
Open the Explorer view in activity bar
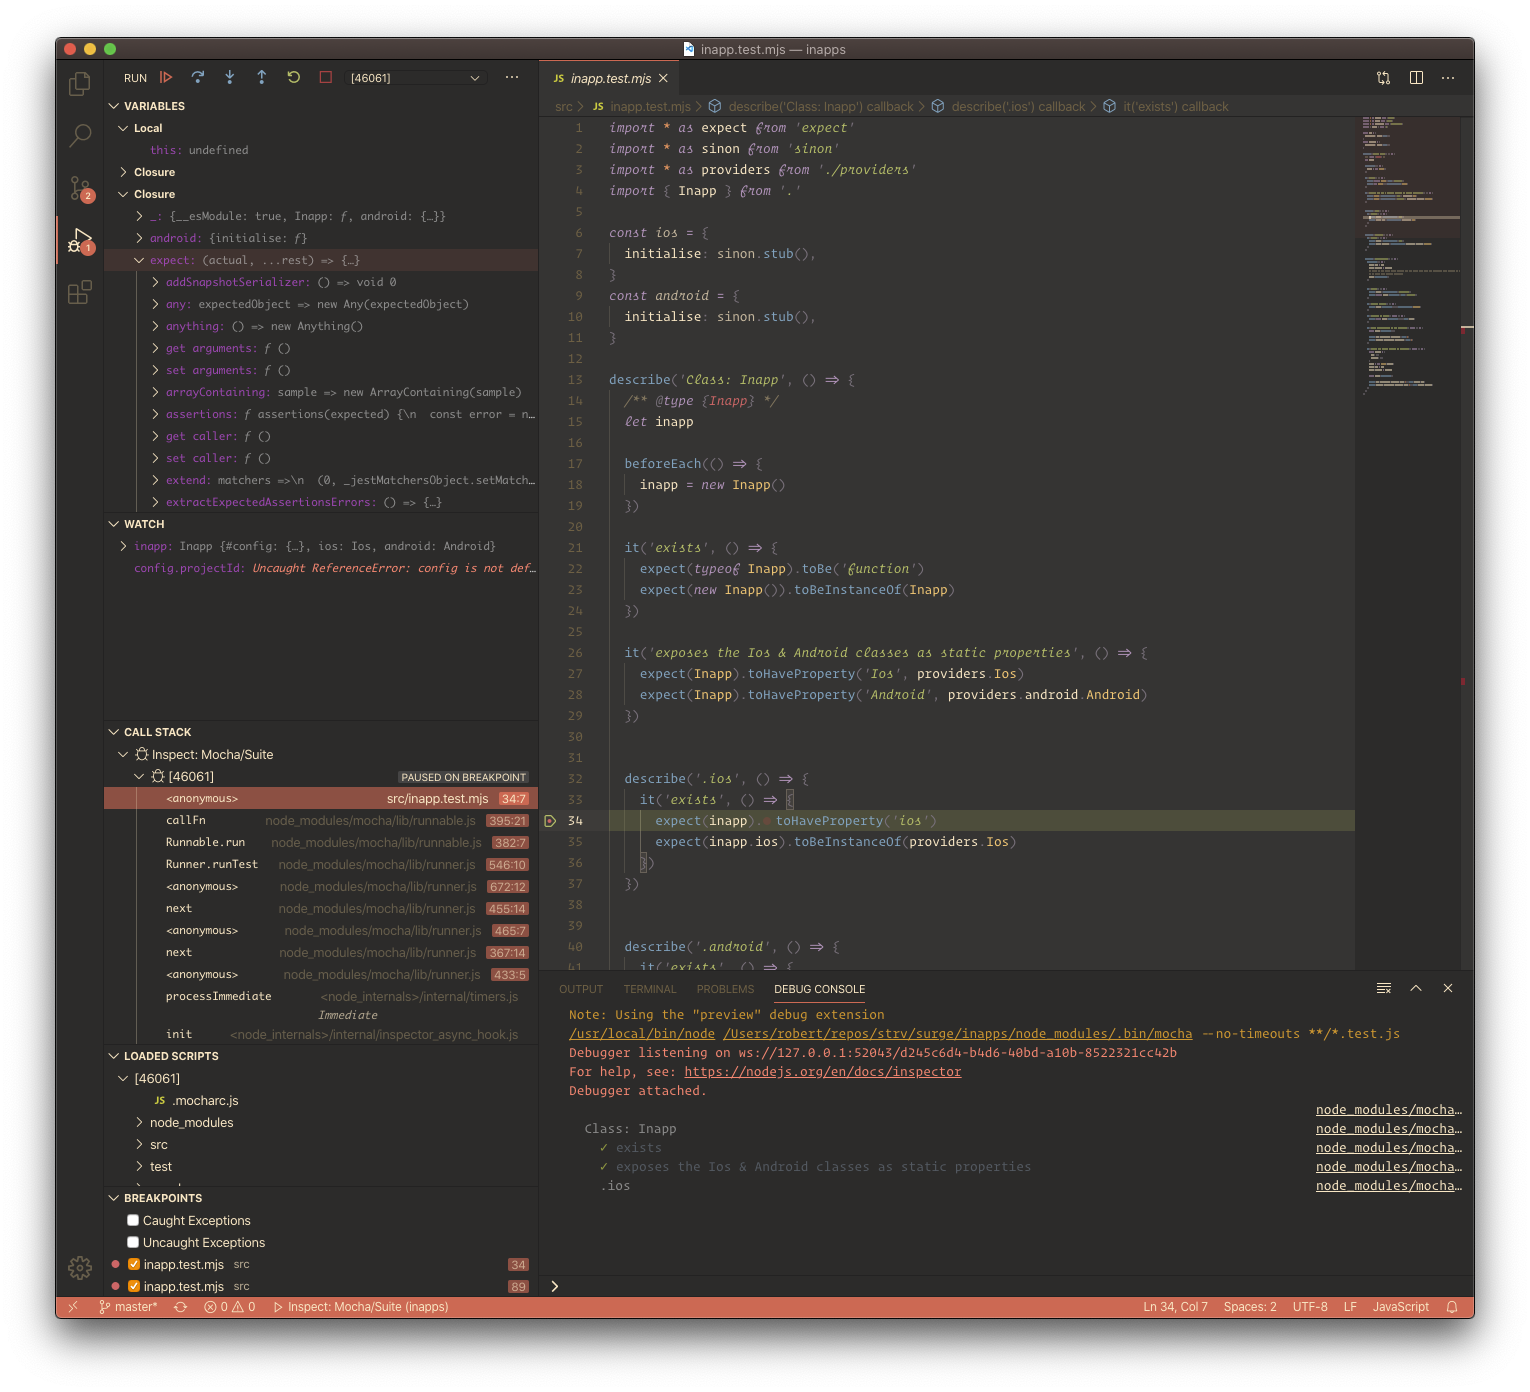click(x=80, y=85)
